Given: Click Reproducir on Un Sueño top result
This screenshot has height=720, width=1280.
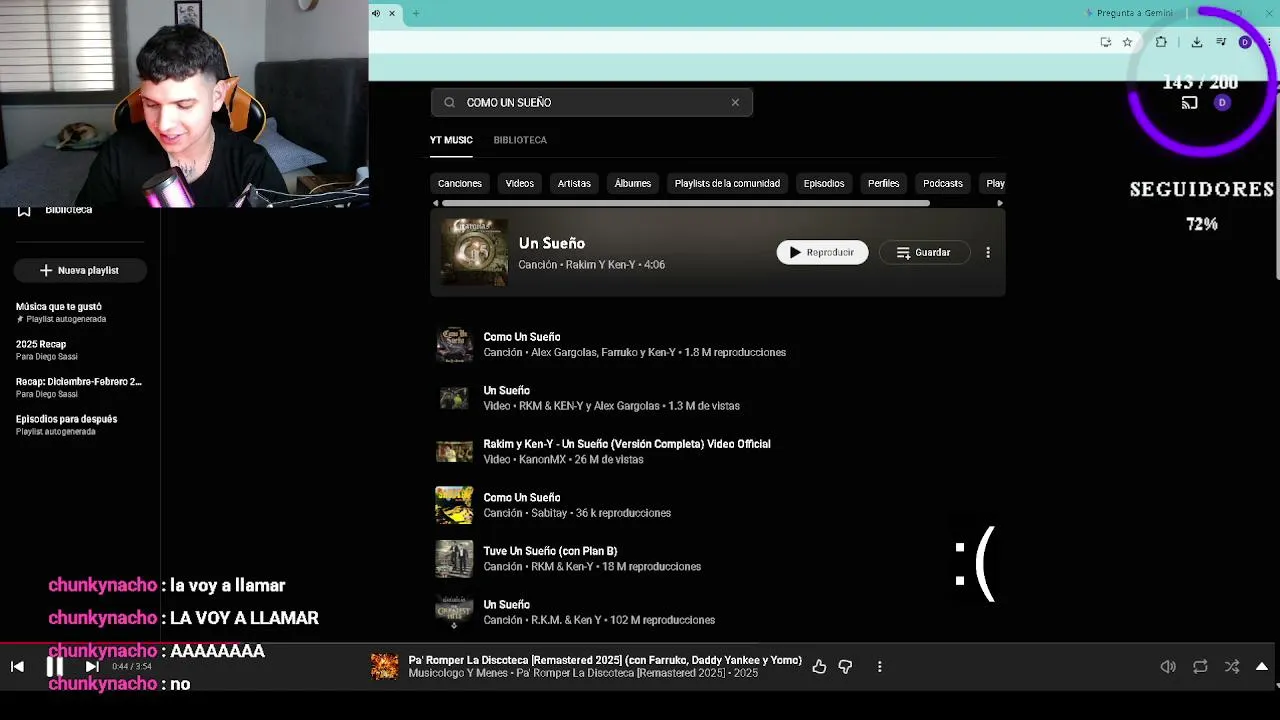Looking at the screenshot, I should pos(822,253).
